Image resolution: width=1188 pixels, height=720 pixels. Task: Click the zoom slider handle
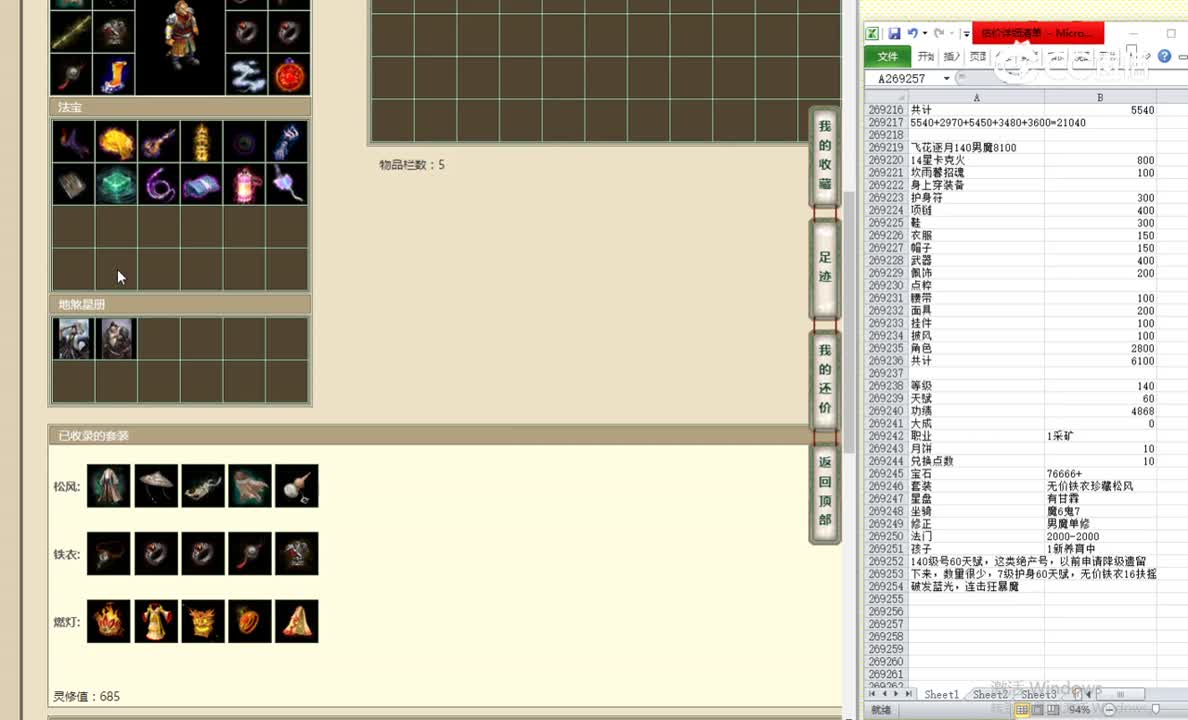pyautogui.click(x=1155, y=710)
